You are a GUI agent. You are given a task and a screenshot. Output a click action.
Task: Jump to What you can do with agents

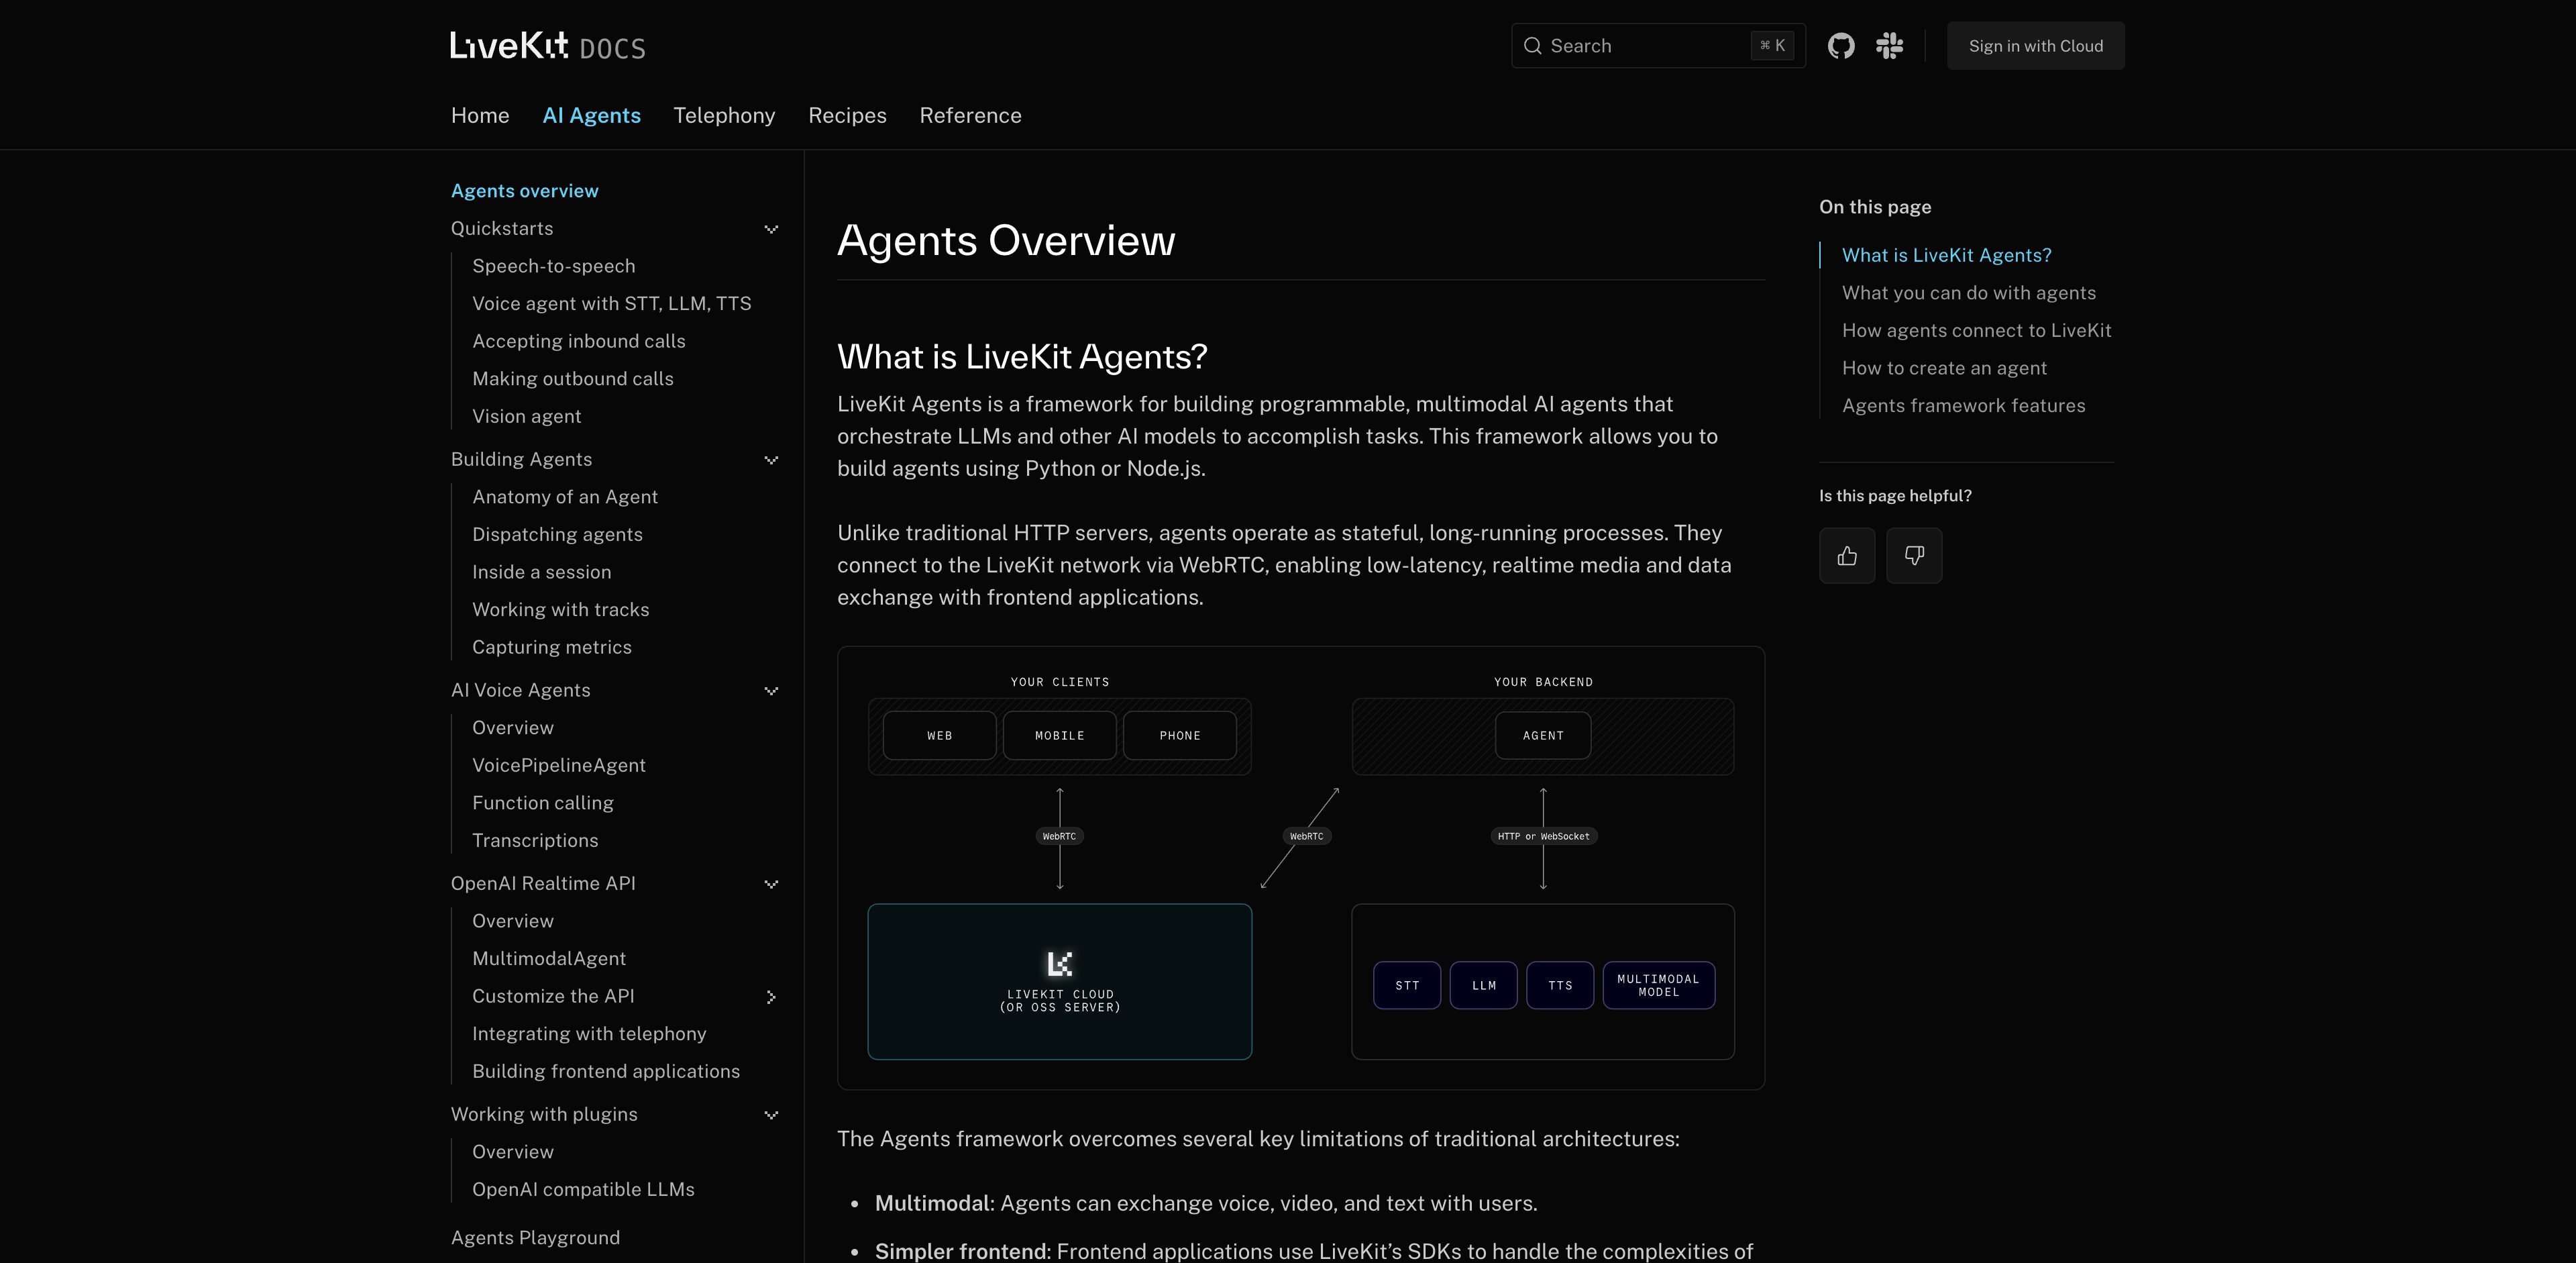coord(1968,293)
